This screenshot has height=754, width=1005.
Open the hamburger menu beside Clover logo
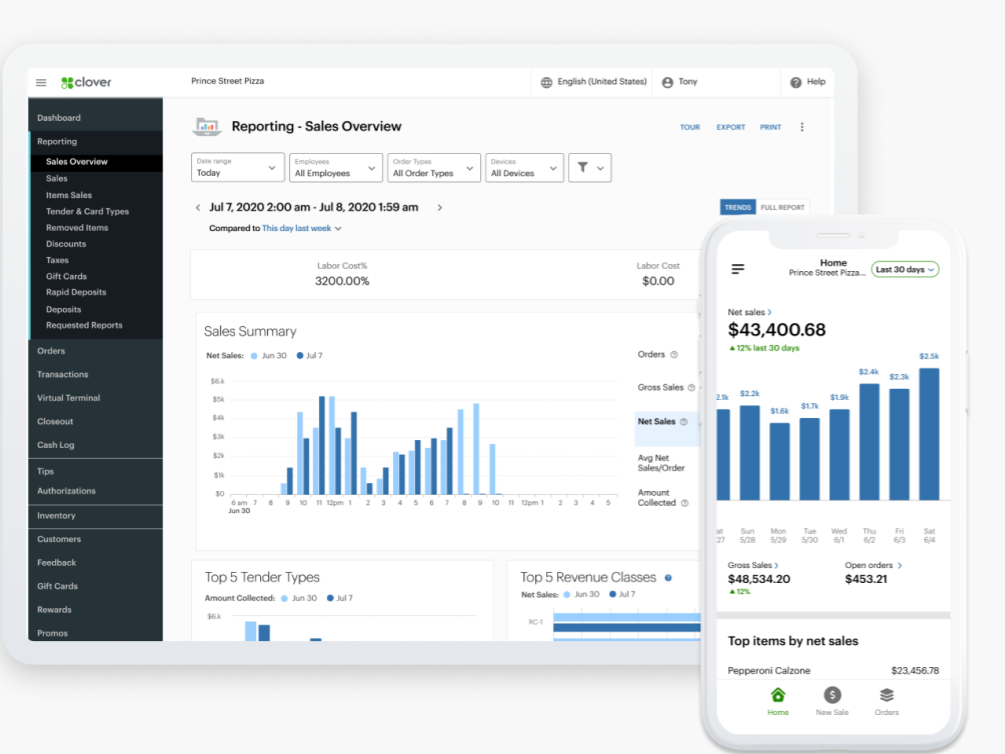(x=41, y=83)
